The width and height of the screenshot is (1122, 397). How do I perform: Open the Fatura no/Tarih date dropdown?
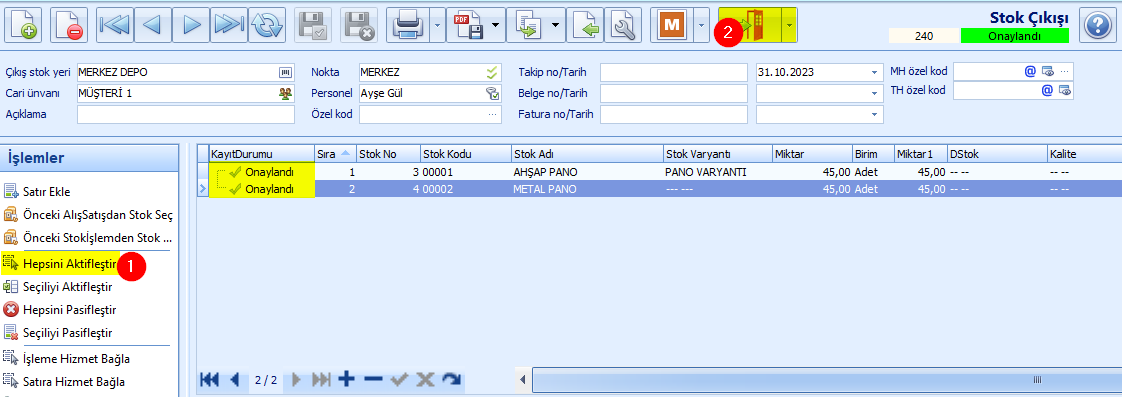[x=874, y=114]
